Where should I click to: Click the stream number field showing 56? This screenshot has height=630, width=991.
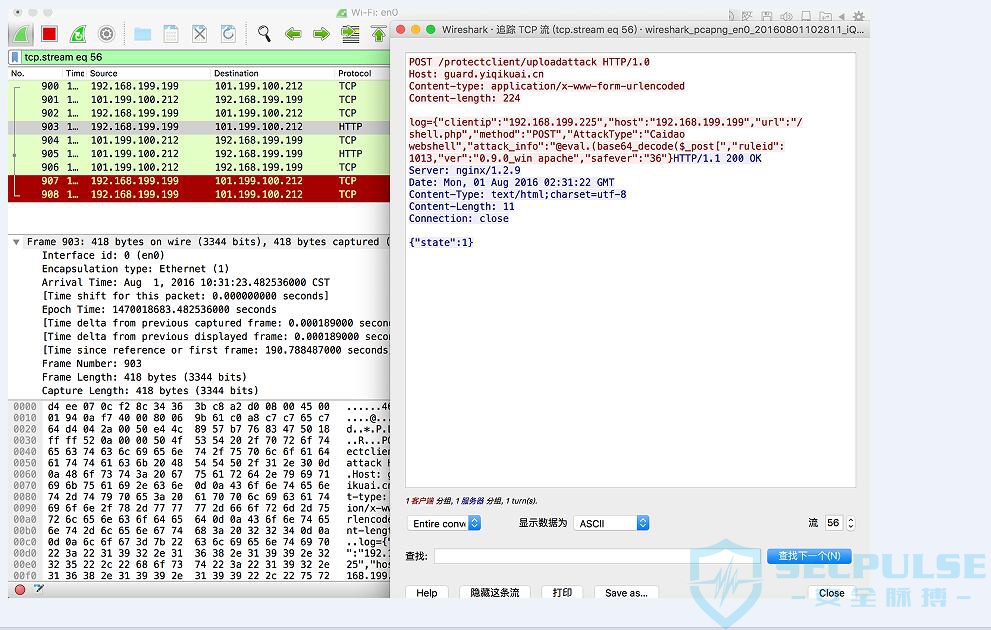click(834, 523)
